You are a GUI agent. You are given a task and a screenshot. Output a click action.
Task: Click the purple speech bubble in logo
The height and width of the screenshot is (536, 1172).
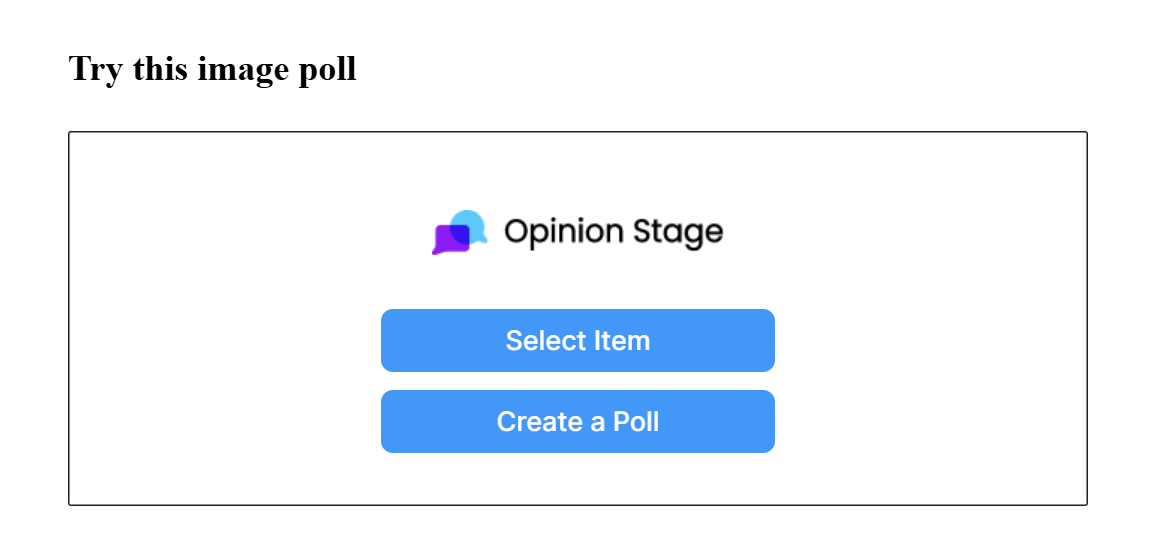point(449,240)
